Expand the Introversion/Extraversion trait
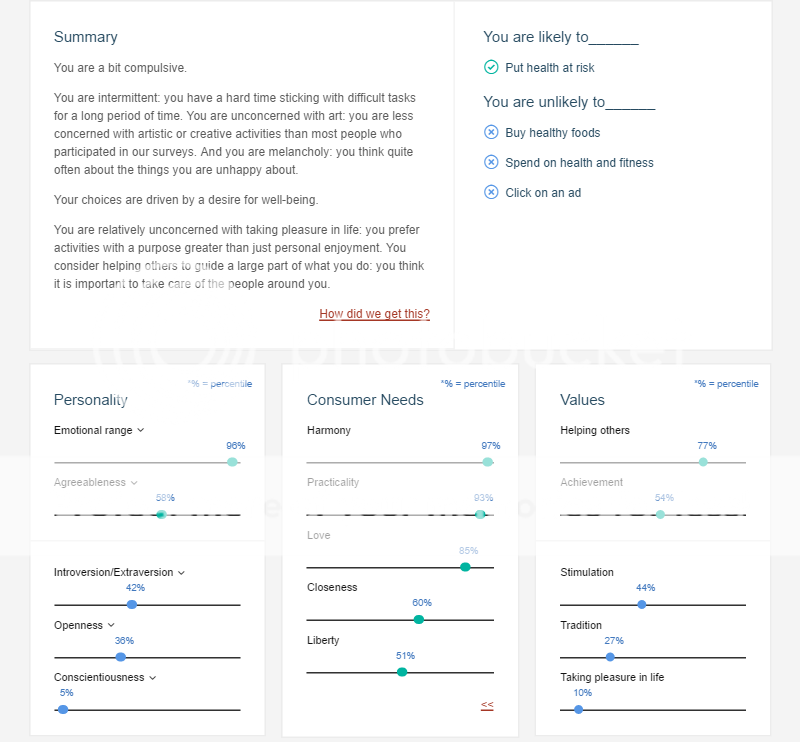The image size is (800, 742). [181, 573]
